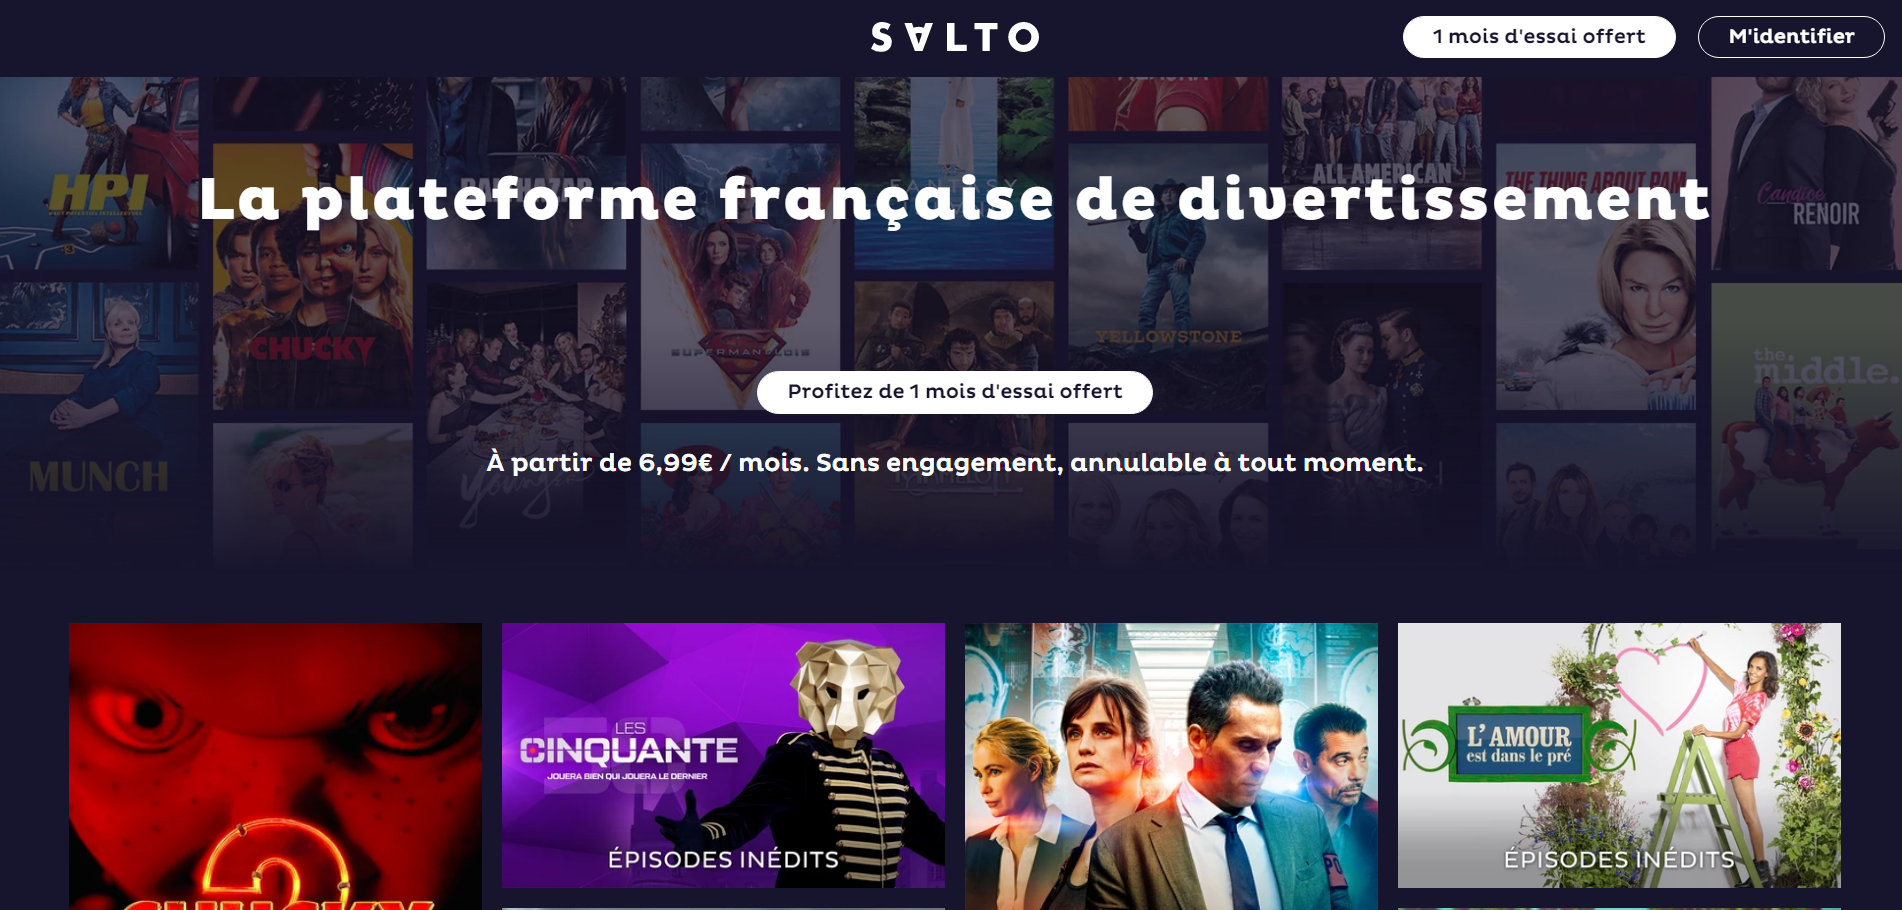The height and width of the screenshot is (910, 1902).
Task: Click the main headline La plateforme française
Action: tap(955, 198)
